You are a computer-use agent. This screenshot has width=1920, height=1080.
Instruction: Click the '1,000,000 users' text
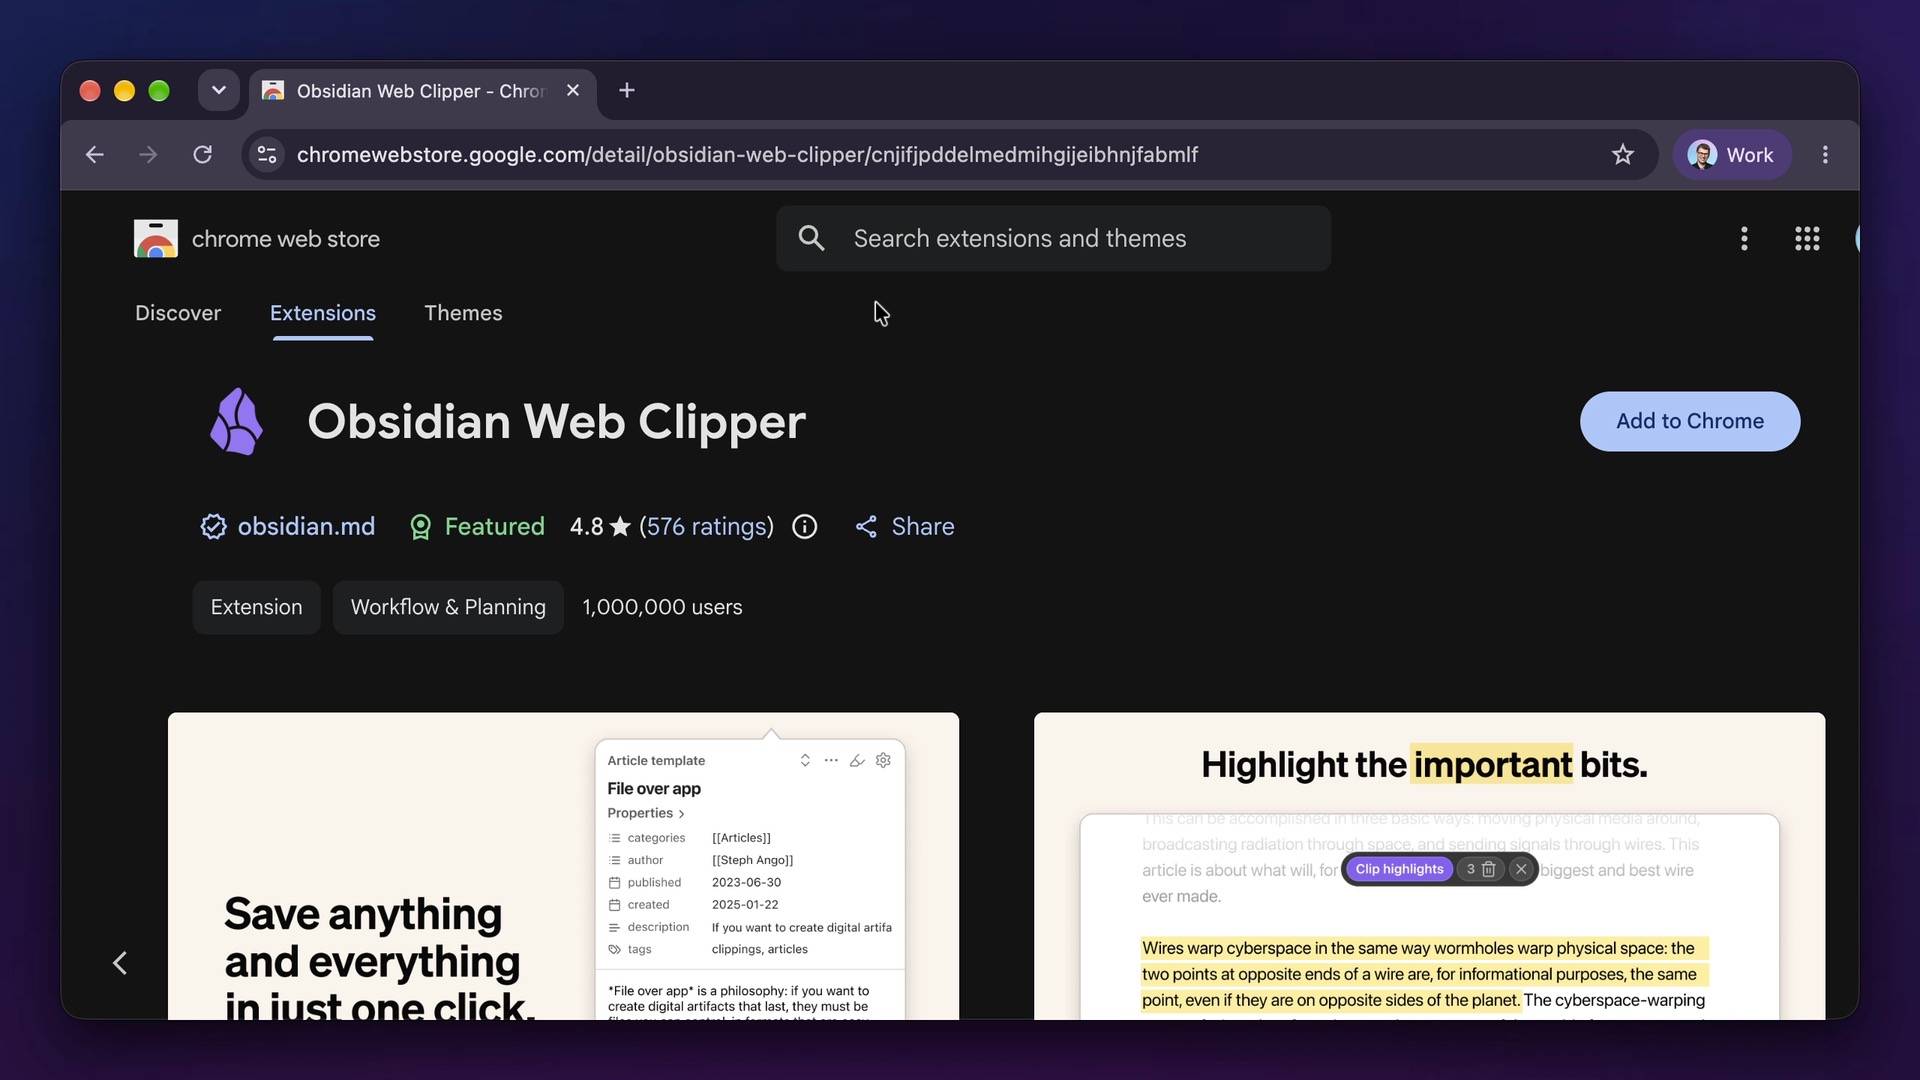click(662, 607)
